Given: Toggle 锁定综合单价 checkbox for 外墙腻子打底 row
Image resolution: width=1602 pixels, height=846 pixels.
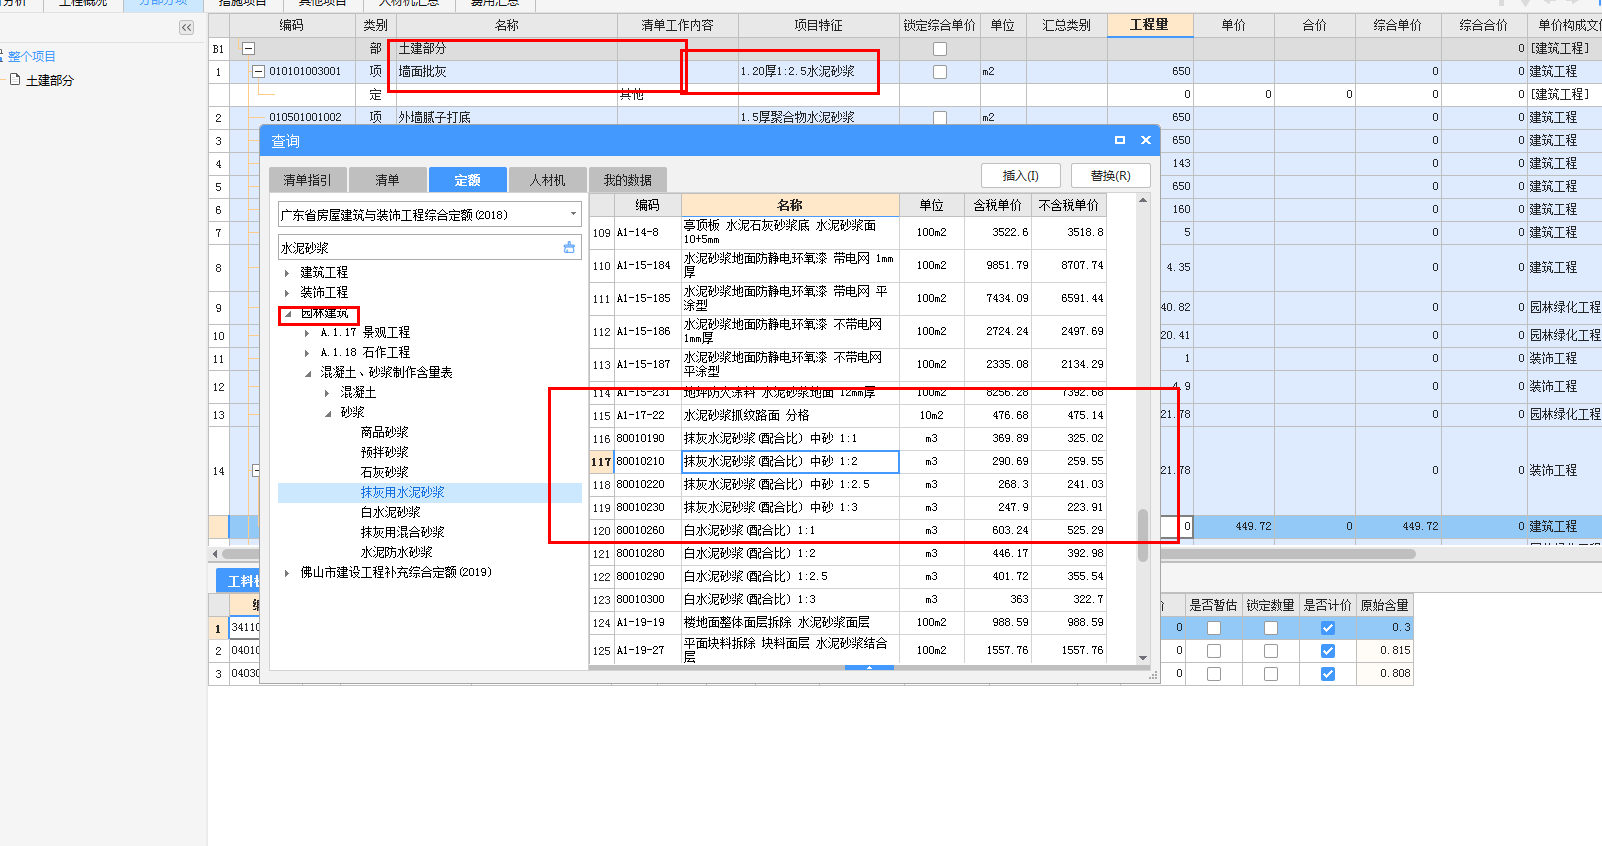Looking at the screenshot, I should pos(940,117).
